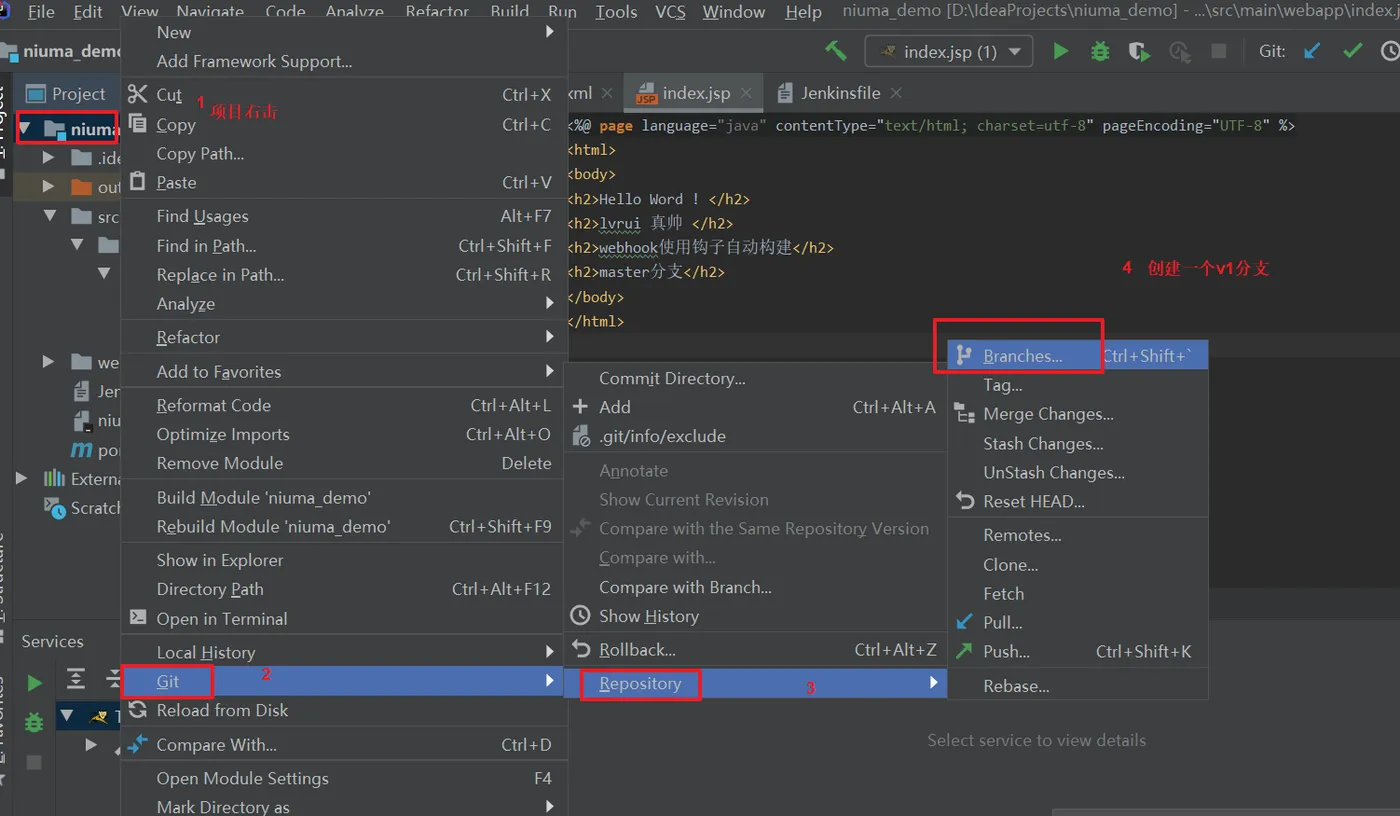Start debugging with the top toolbar bug icon
The width and height of the screenshot is (1400, 816).
[1100, 51]
